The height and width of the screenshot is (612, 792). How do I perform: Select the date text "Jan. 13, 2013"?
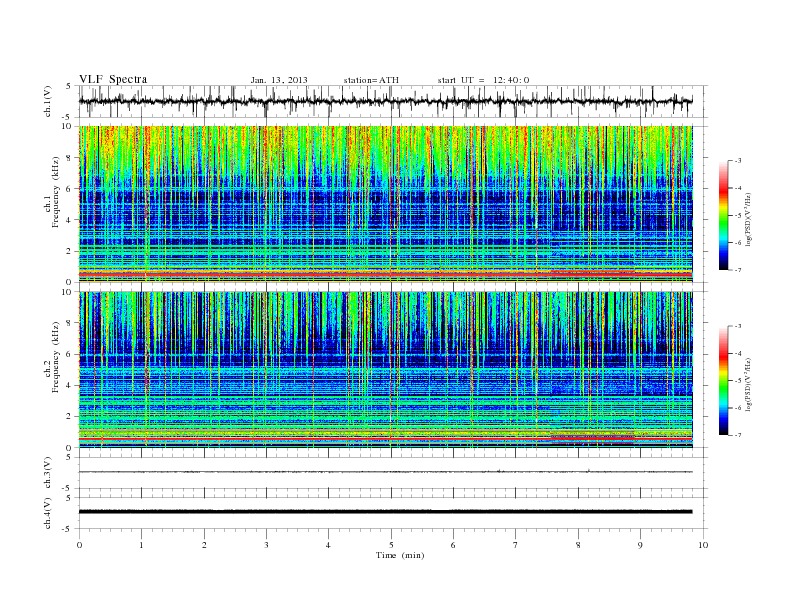click(x=279, y=80)
